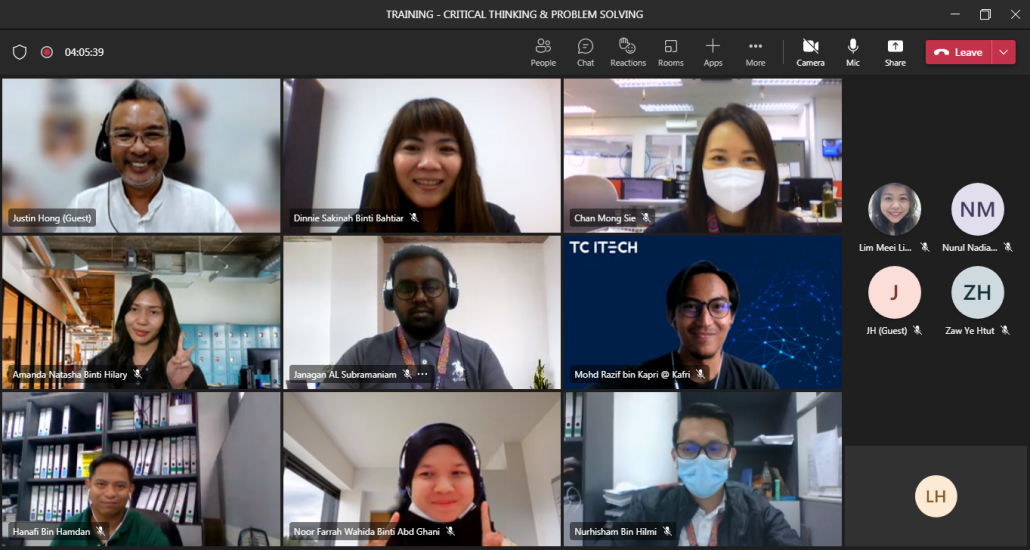The height and width of the screenshot is (550, 1030).
Task: Select Chan Mong Sie video tile
Action: click(x=702, y=156)
